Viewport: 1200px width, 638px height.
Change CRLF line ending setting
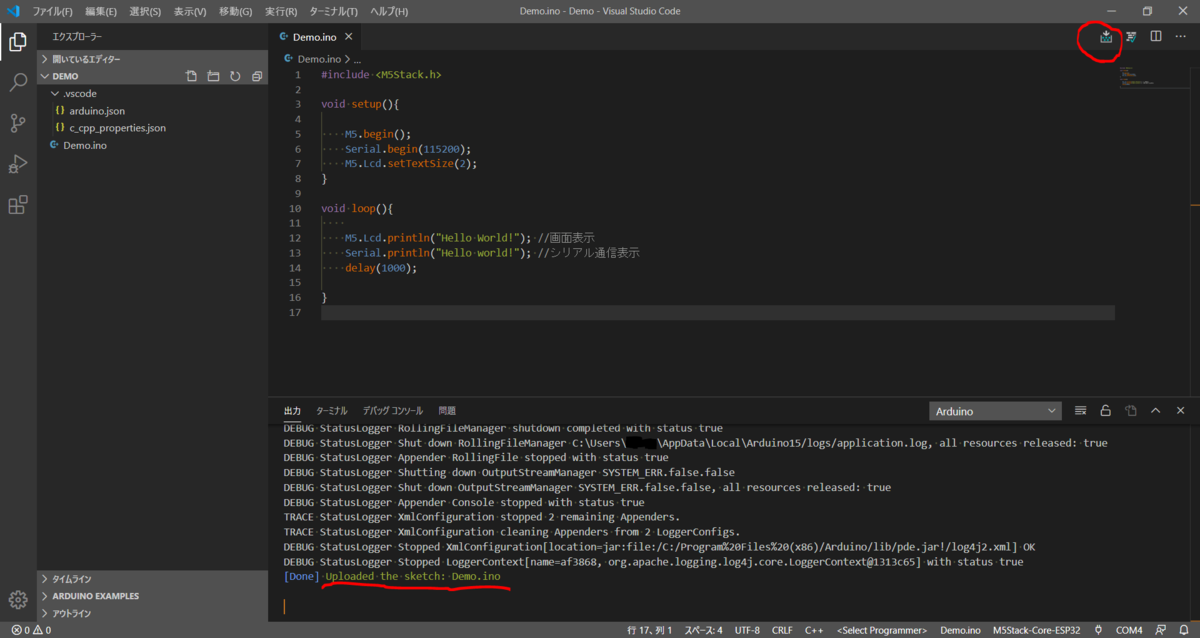pos(782,630)
